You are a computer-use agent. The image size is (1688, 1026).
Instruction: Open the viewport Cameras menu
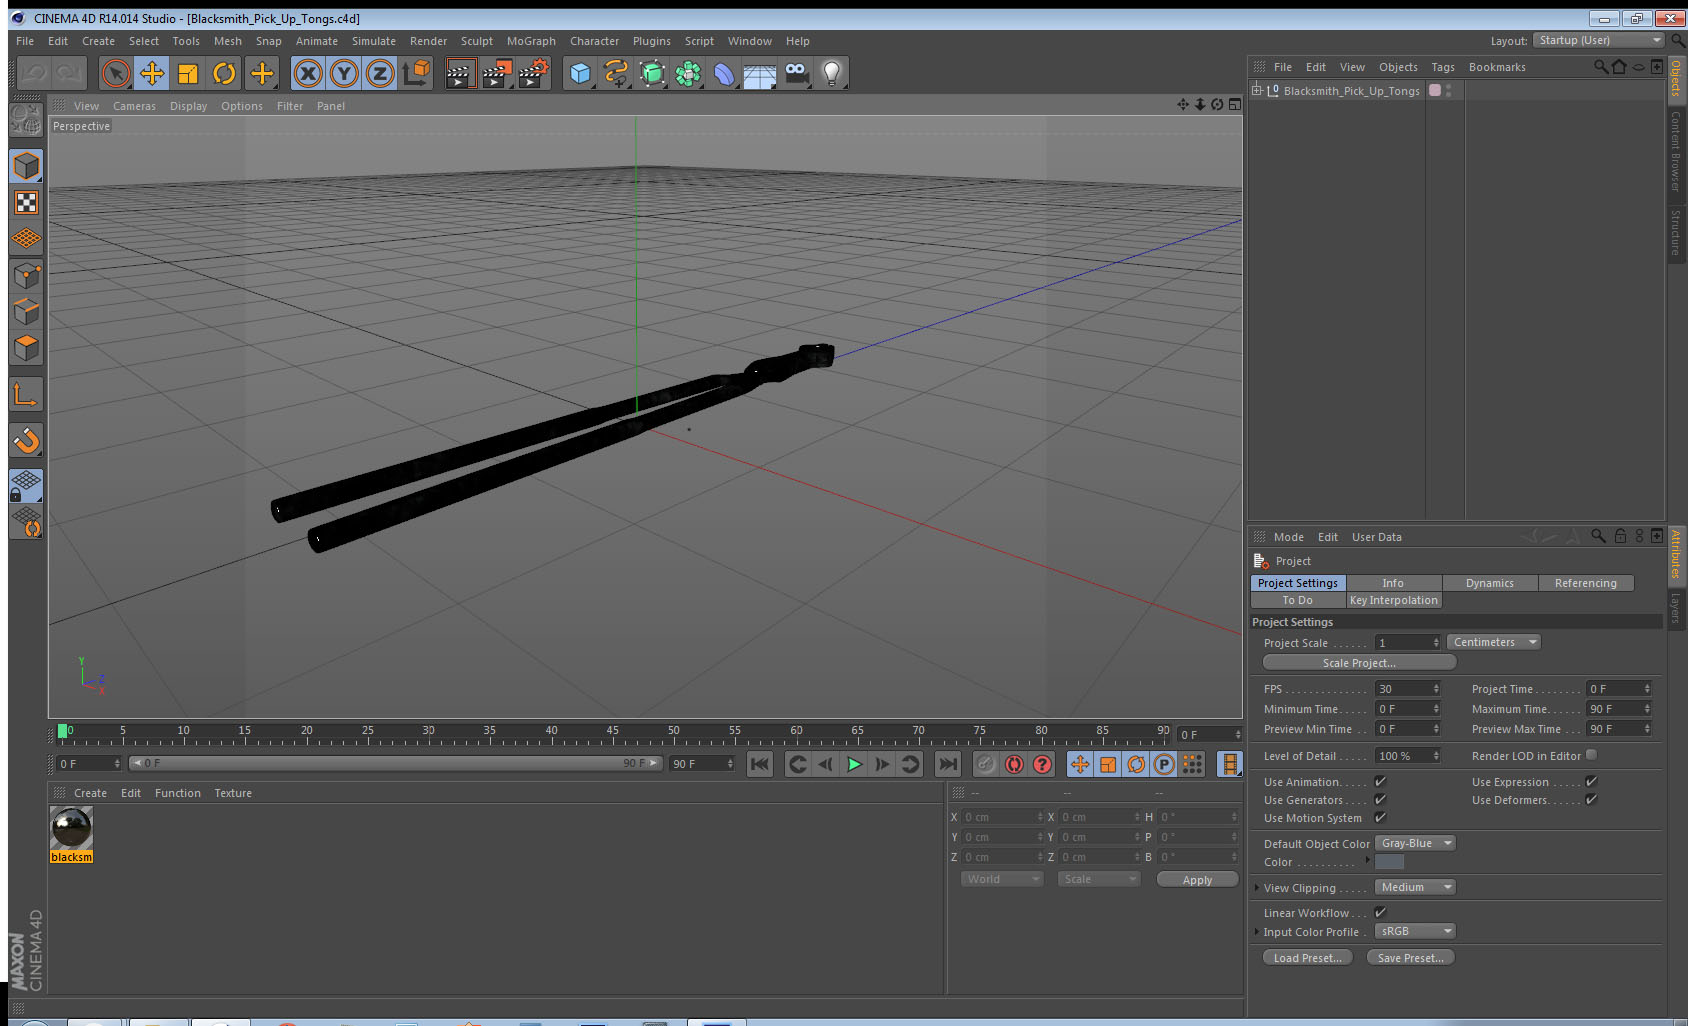(134, 106)
